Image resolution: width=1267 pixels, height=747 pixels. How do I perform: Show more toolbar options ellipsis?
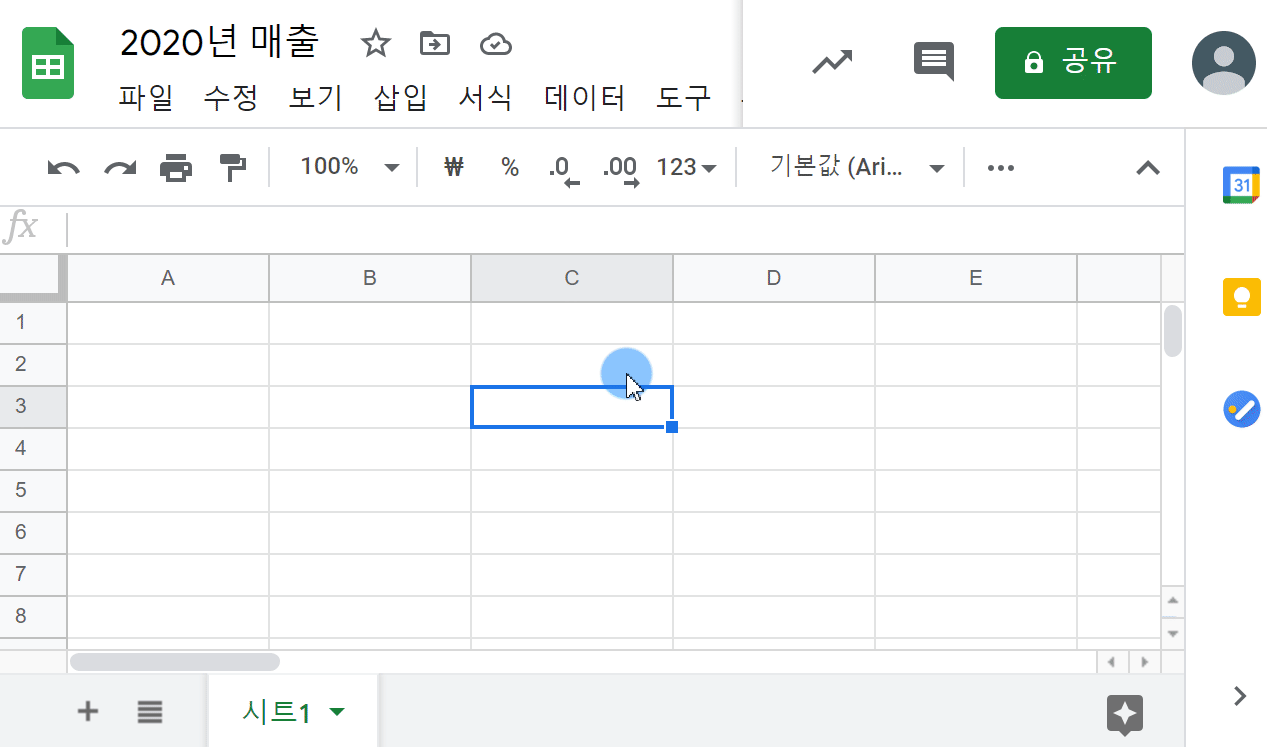click(1001, 168)
